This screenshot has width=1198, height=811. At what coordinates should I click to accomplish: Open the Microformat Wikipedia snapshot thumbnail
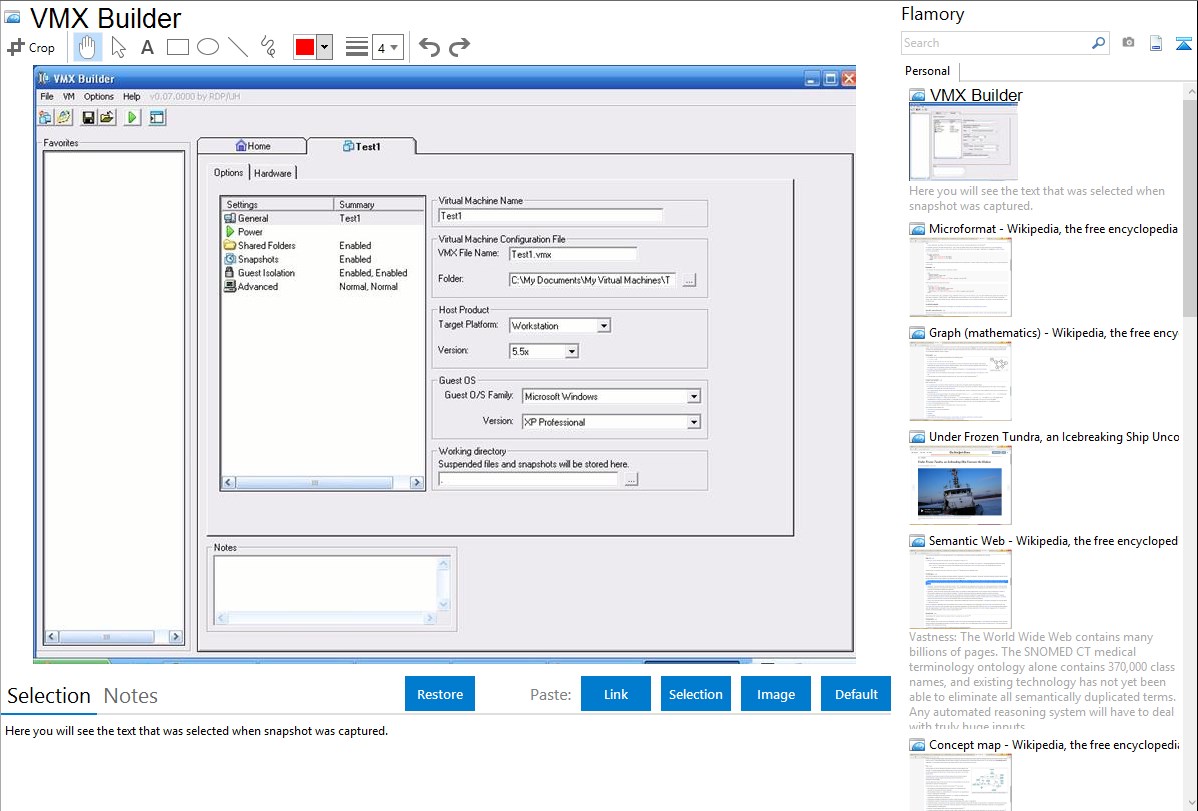[960, 277]
